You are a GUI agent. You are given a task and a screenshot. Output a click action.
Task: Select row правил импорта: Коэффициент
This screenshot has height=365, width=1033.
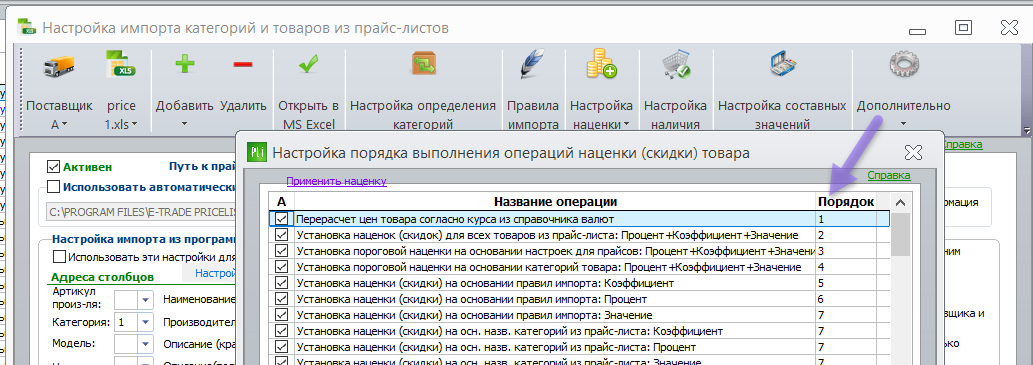(580, 283)
